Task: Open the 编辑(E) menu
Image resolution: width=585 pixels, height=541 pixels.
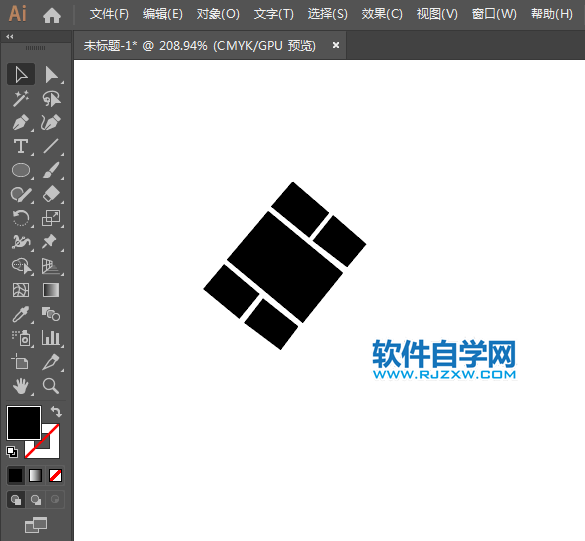Action: [x=162, y=14]
